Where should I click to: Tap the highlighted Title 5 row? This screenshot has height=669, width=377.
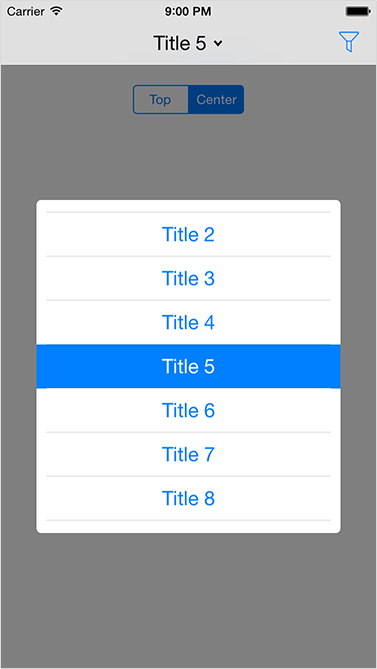(x=188, y=366)
